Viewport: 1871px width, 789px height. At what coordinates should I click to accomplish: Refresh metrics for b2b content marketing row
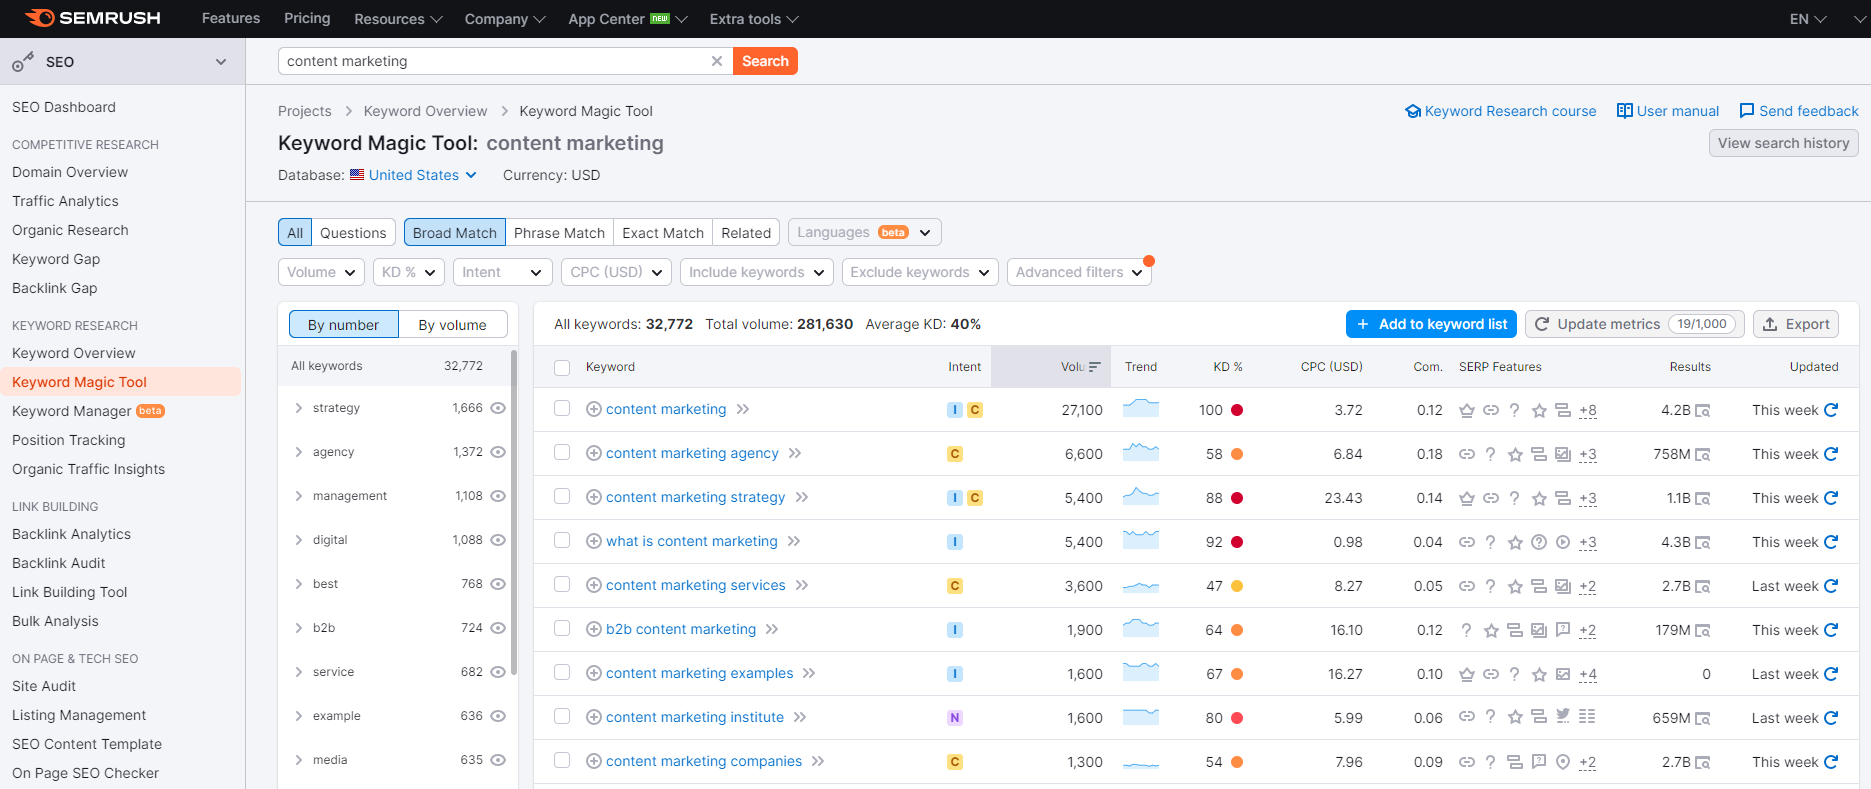coord(1831,630)
